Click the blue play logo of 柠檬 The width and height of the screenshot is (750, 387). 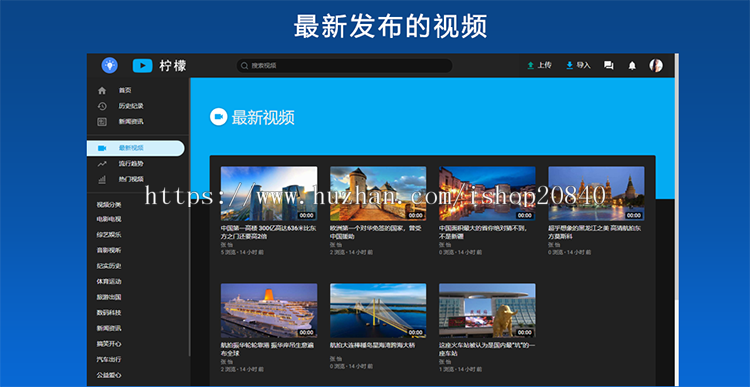(x=142, y=66)
